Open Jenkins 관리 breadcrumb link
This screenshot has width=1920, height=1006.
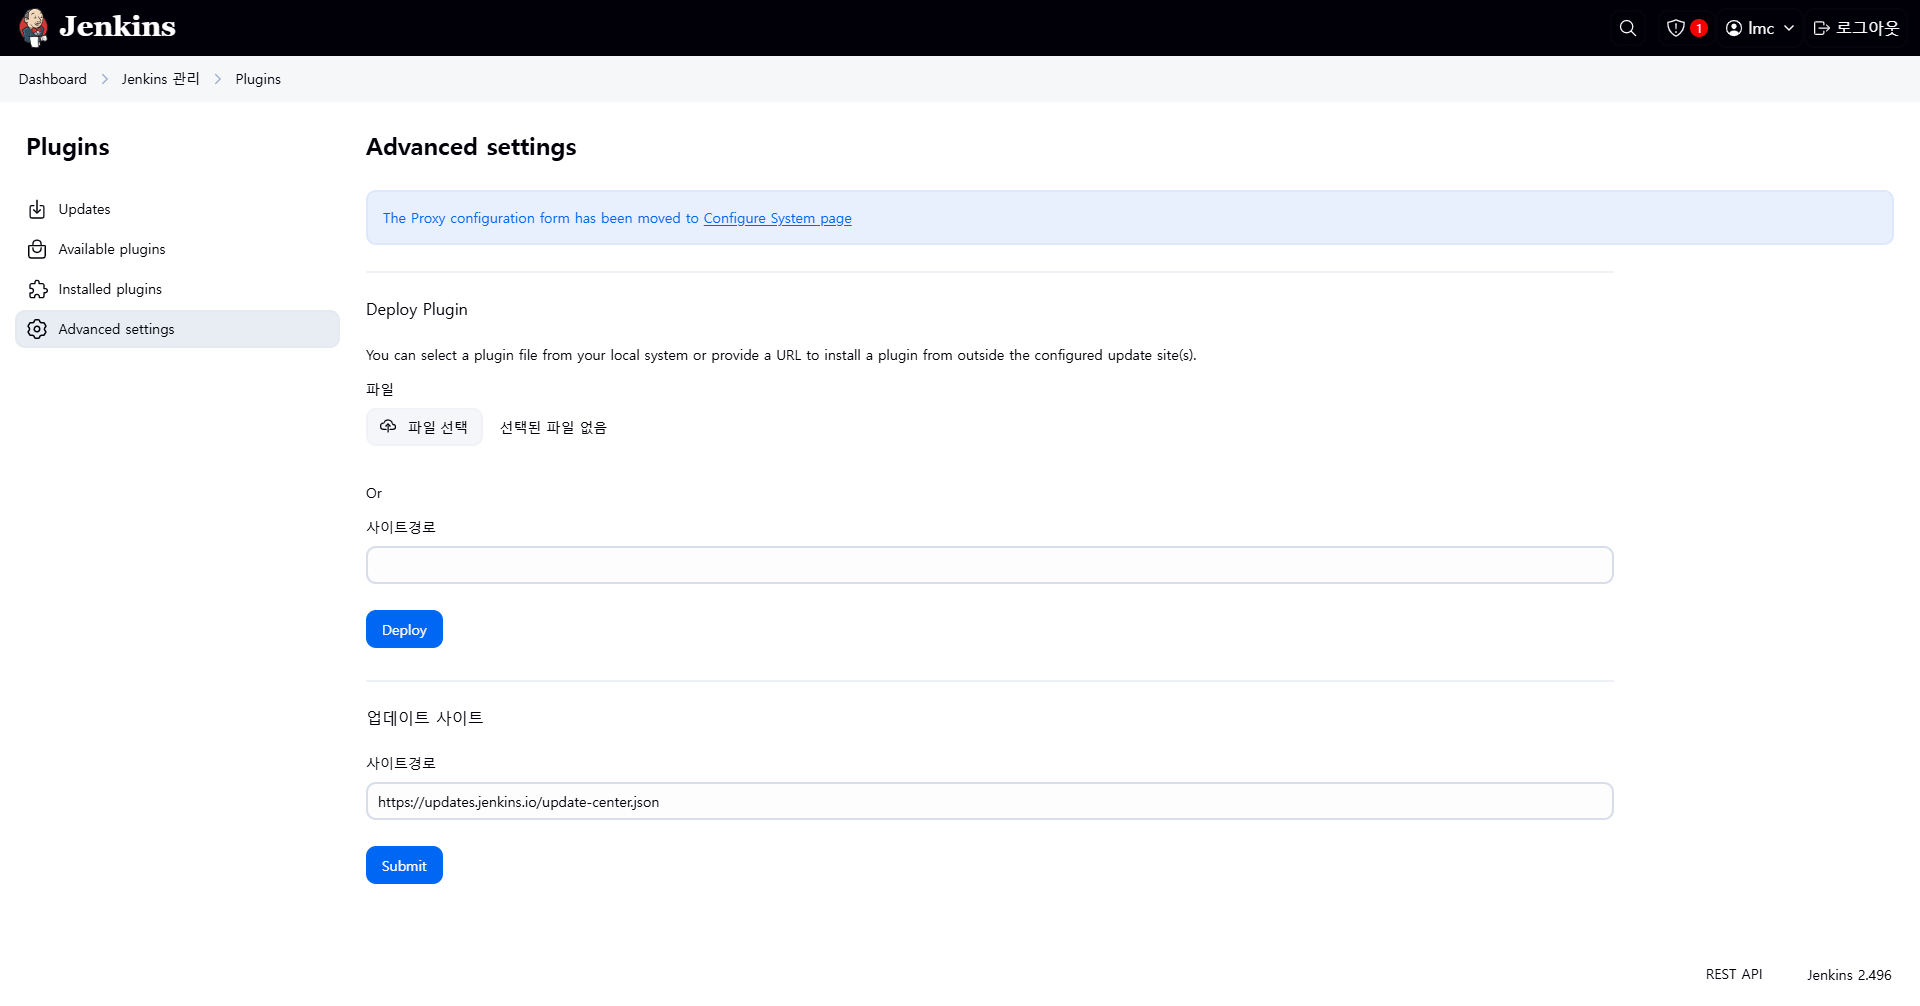[160, 79]
